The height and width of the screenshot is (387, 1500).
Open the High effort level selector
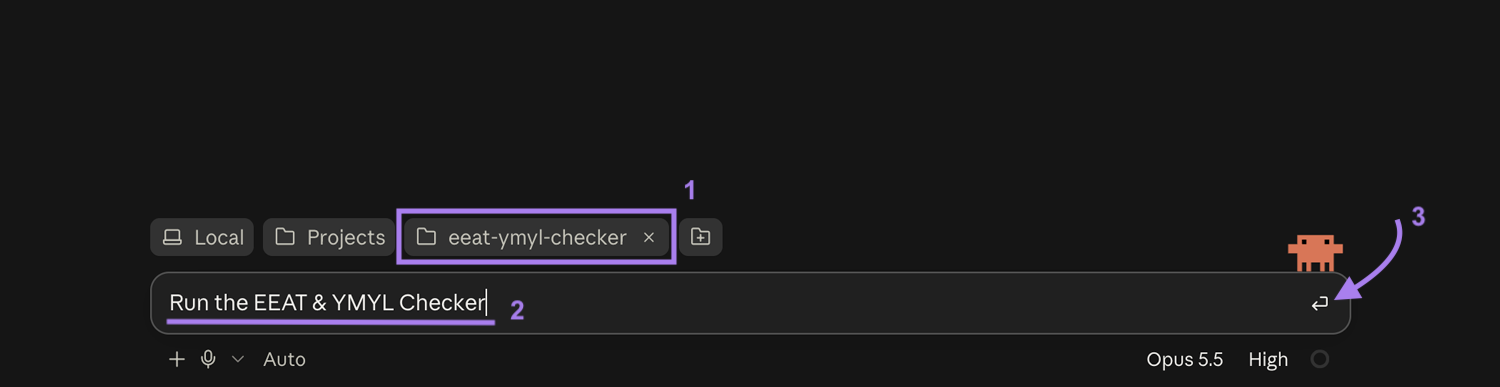1268,359
